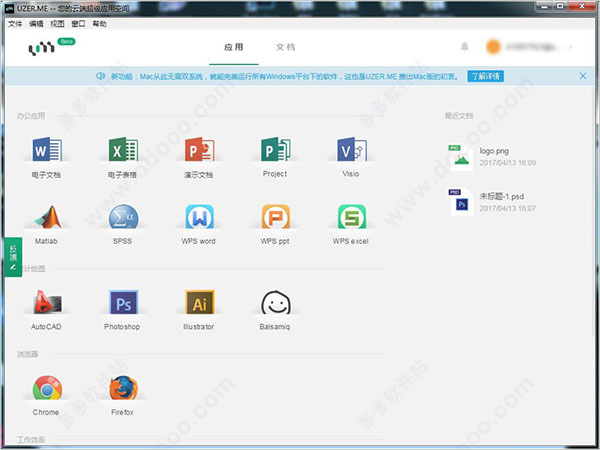Screen dimensions: 600x450
Task: Open the SPSS app icon
Action: click(123, 217)
